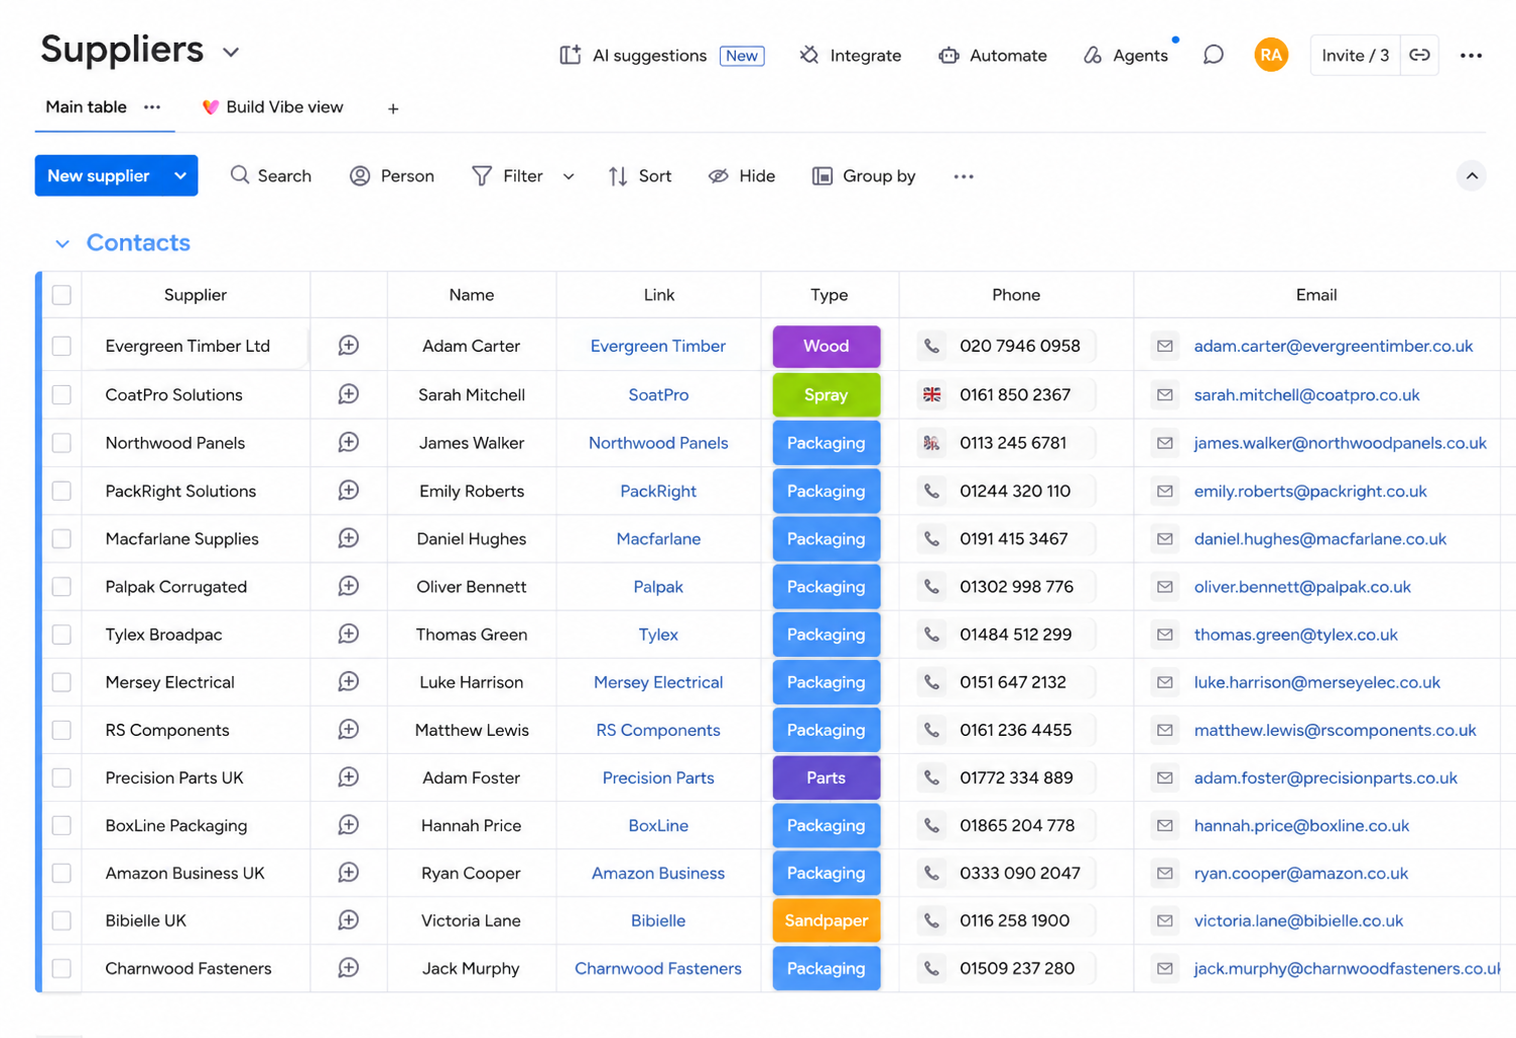The width and height of the screenshot is (1516, 1038).
Task: Open updates for Northwood Panels row
Action: (x=348, y=442)
